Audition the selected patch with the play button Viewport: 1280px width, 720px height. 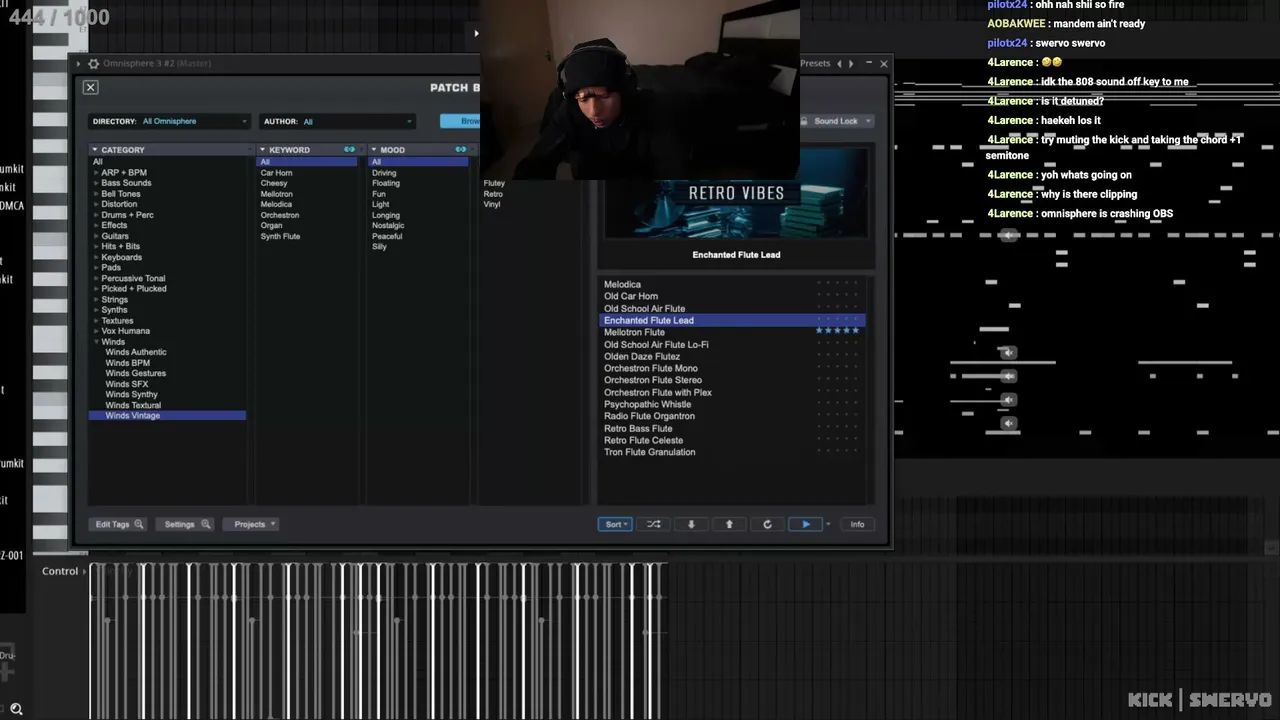pos(806,524)
